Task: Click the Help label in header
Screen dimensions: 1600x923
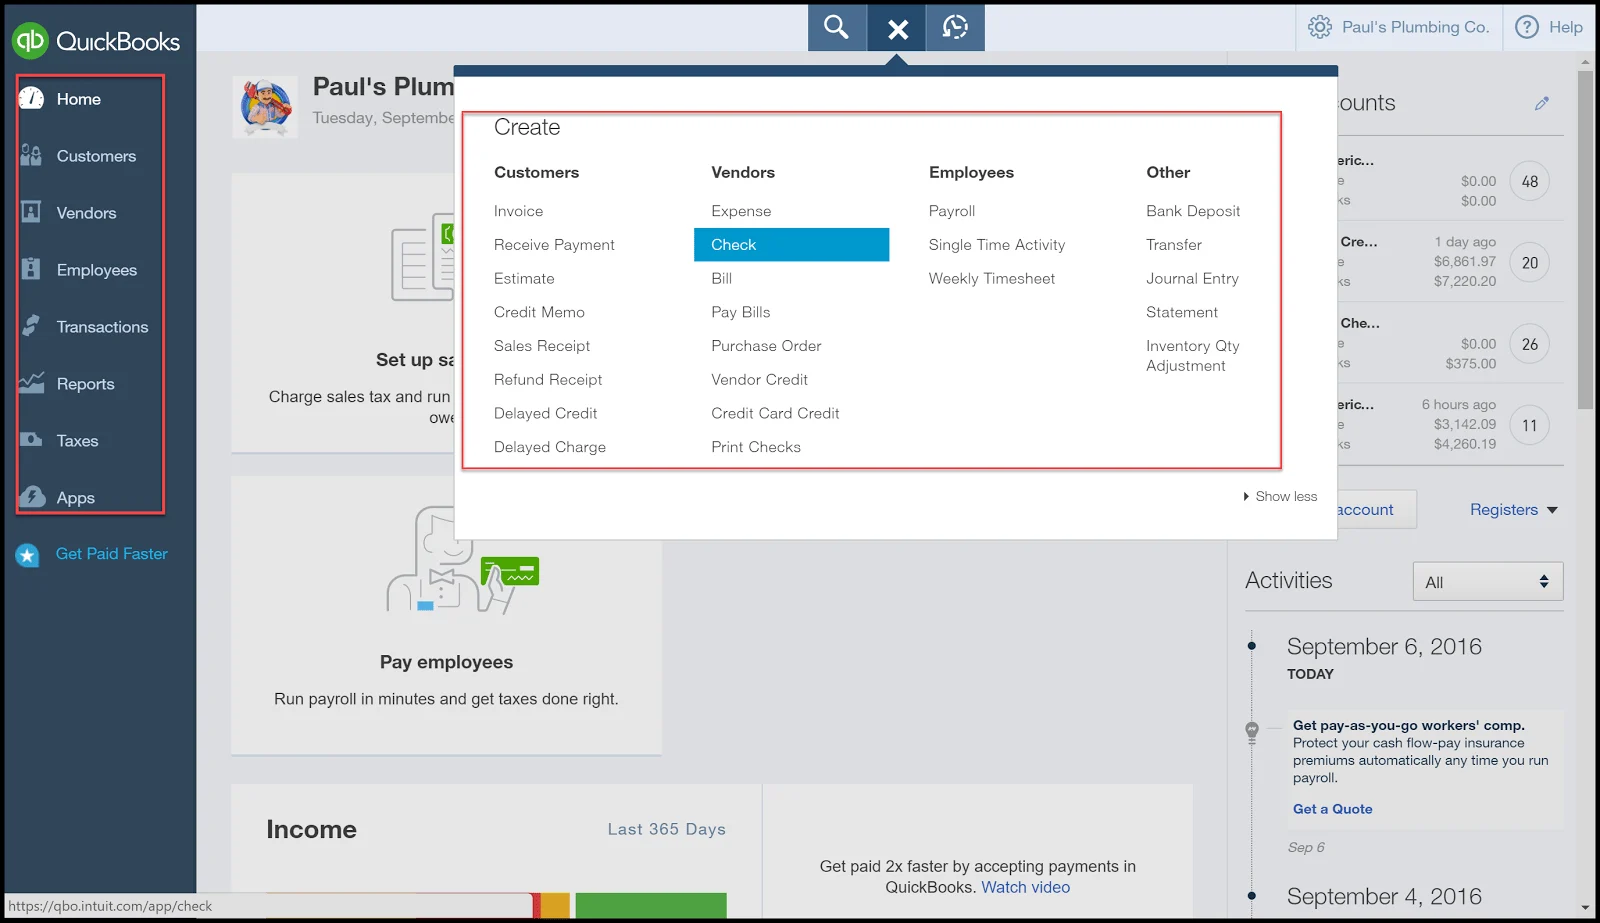Action: click(1566, 27)
